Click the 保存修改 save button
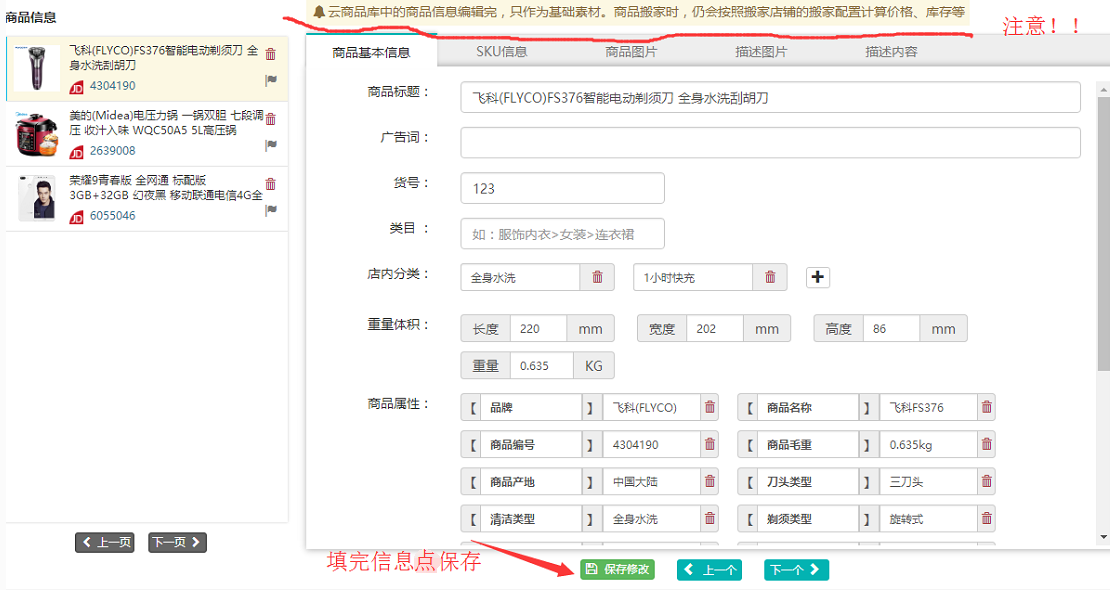 617,569
